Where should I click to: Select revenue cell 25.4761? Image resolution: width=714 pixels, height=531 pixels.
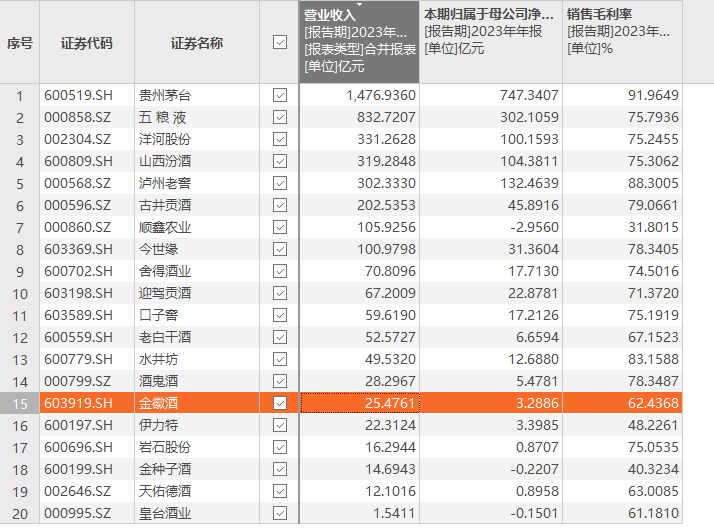coord(359,403)
